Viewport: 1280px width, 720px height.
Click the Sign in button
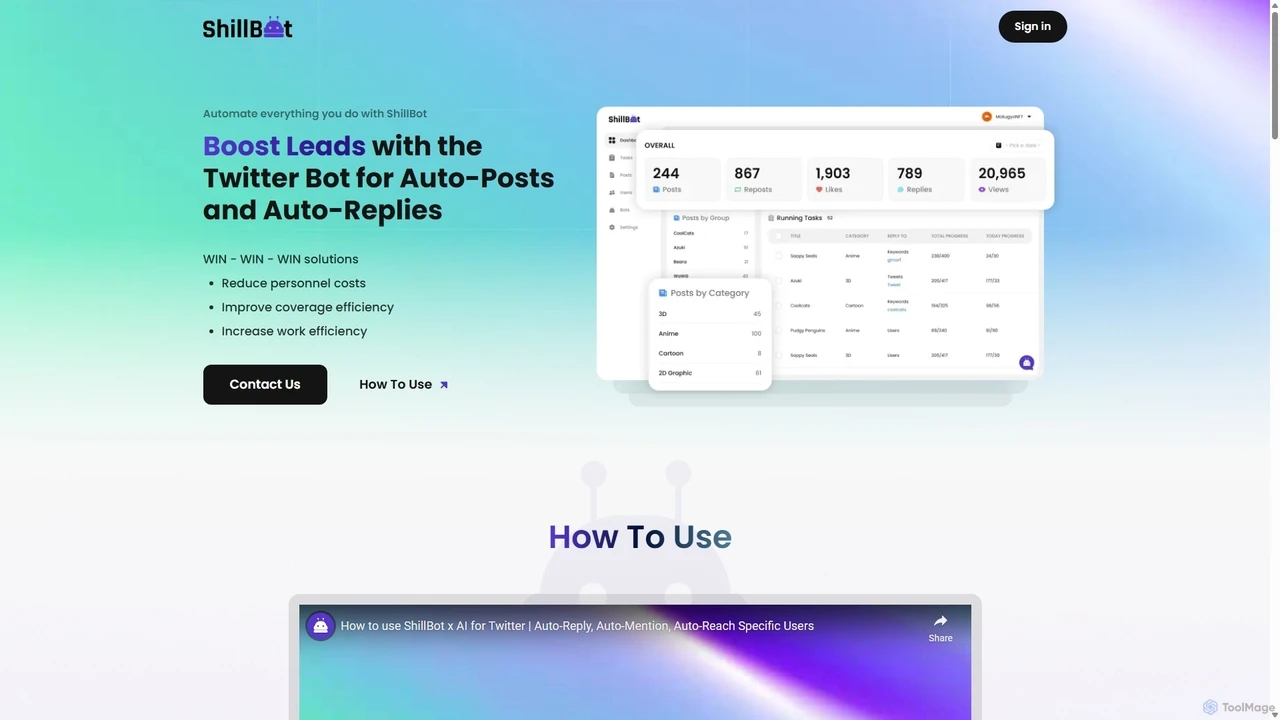(x=1032, y=27)
